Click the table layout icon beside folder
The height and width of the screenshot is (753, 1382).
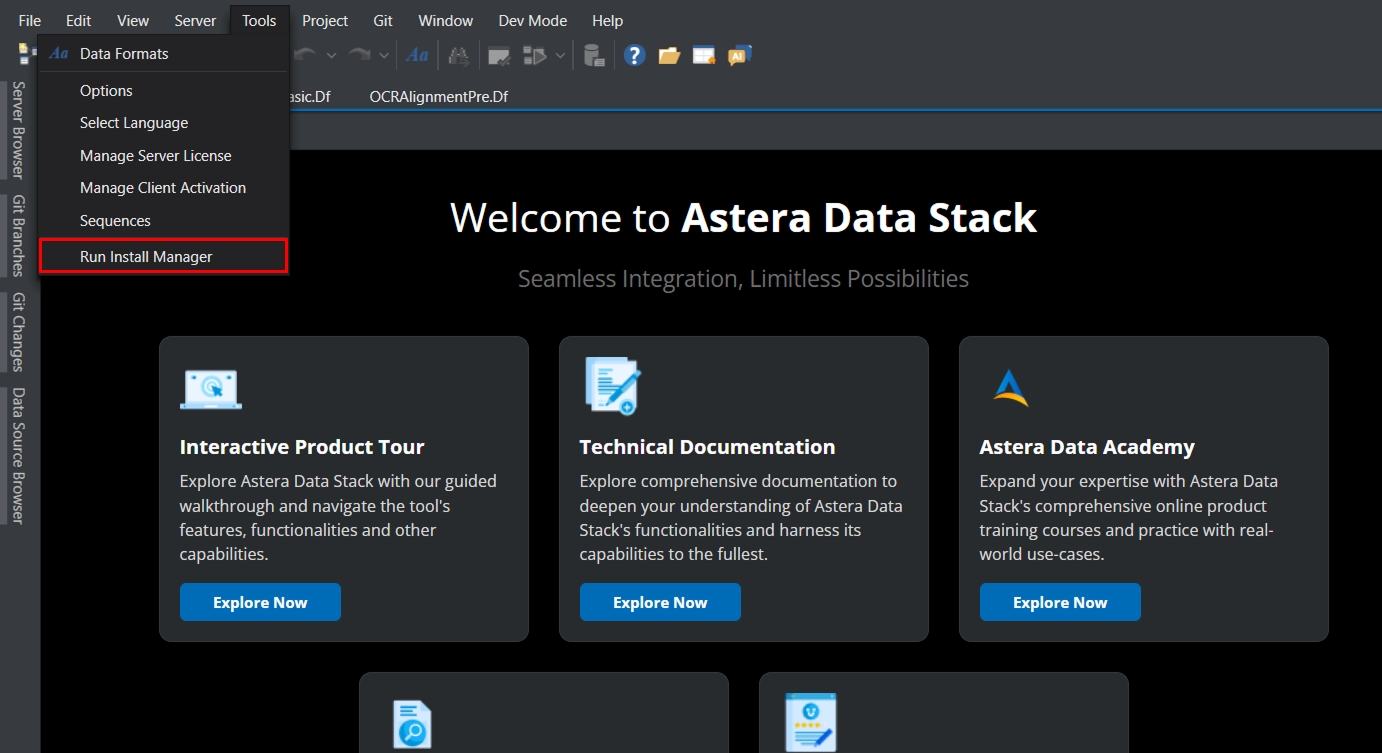tap(704, 56)
